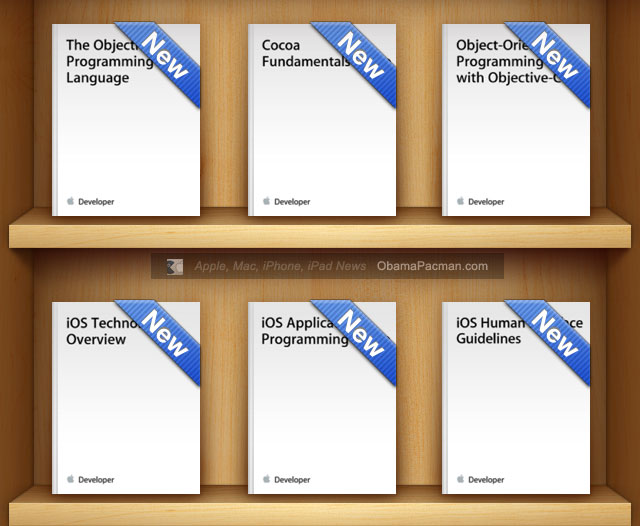640x526 pixels.
Task: Open the Cocoa Fundamentals book
Action: [322, 120]
